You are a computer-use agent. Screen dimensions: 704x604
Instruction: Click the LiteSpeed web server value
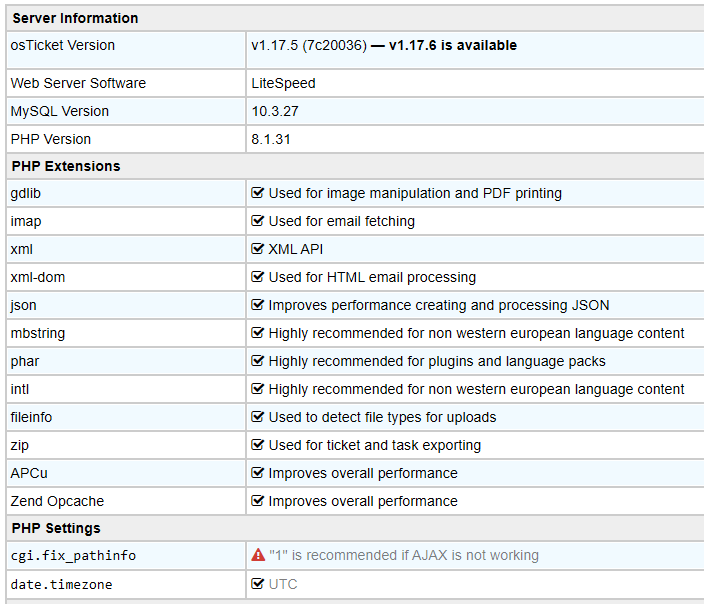pyautogui.click(x=283, y=83)
